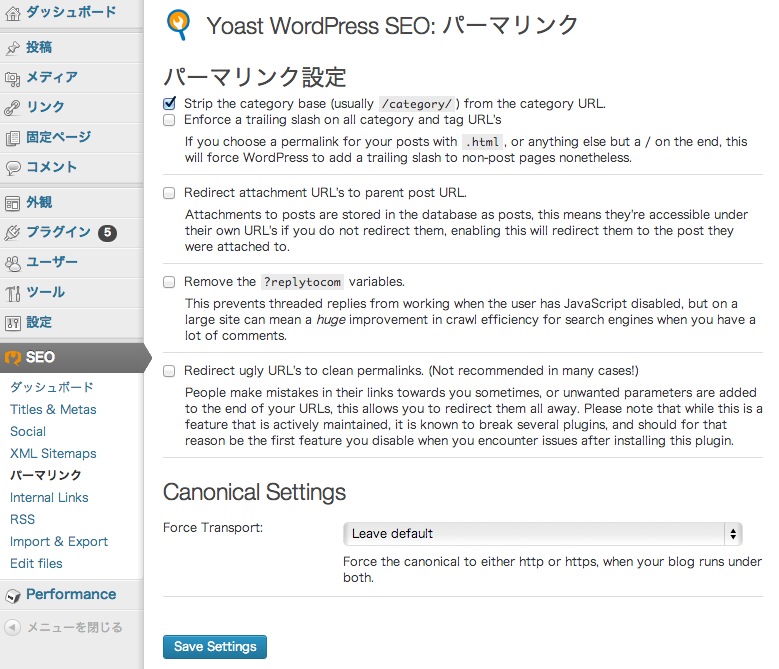Screen dimensions: 779x669
Task: Click the Posts (投稿) pushpin icon
Action: 13,47
